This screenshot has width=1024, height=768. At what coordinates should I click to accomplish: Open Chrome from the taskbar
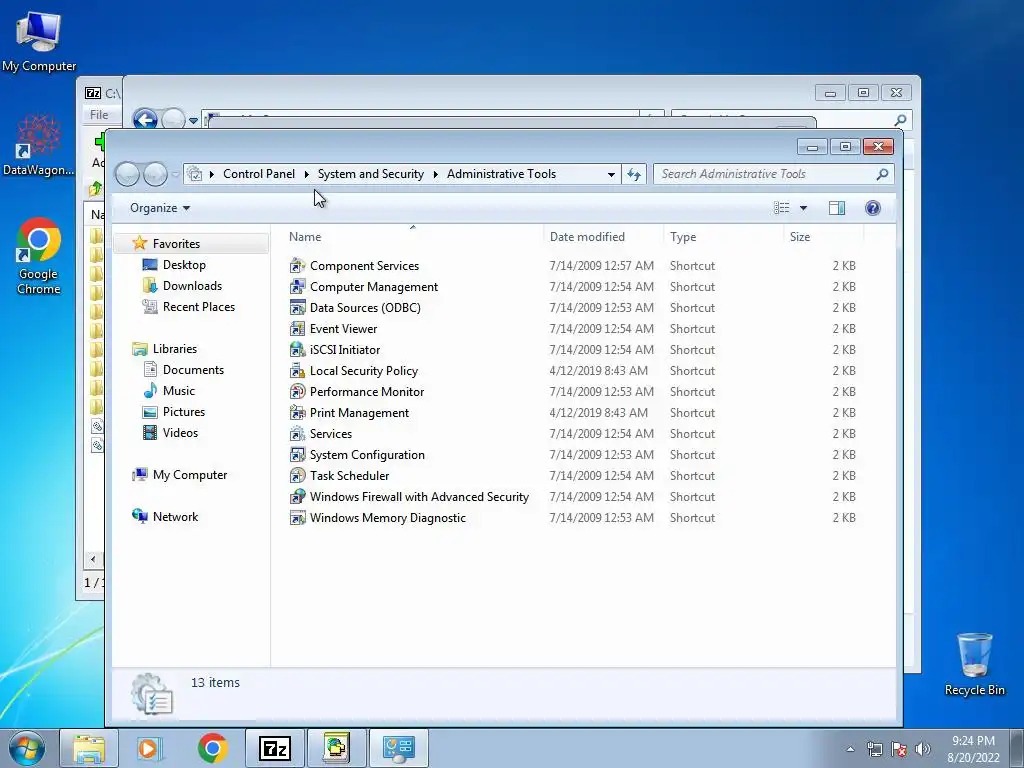tap(212, 748)
